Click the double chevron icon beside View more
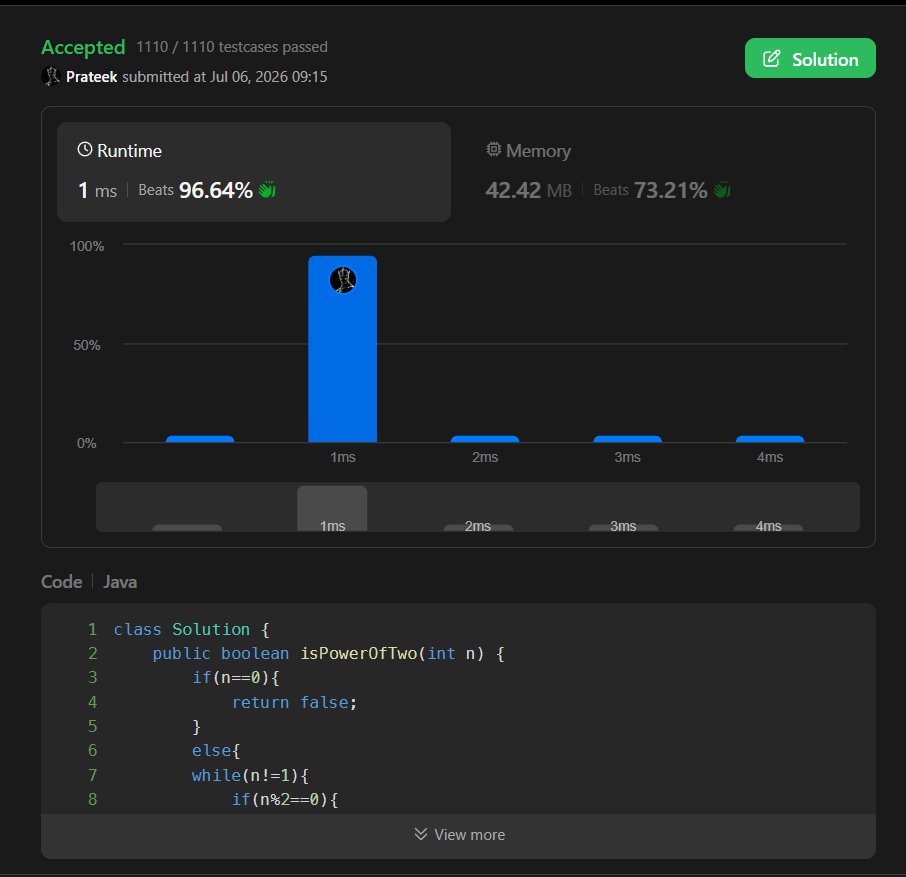 click(x=421, y=834)
